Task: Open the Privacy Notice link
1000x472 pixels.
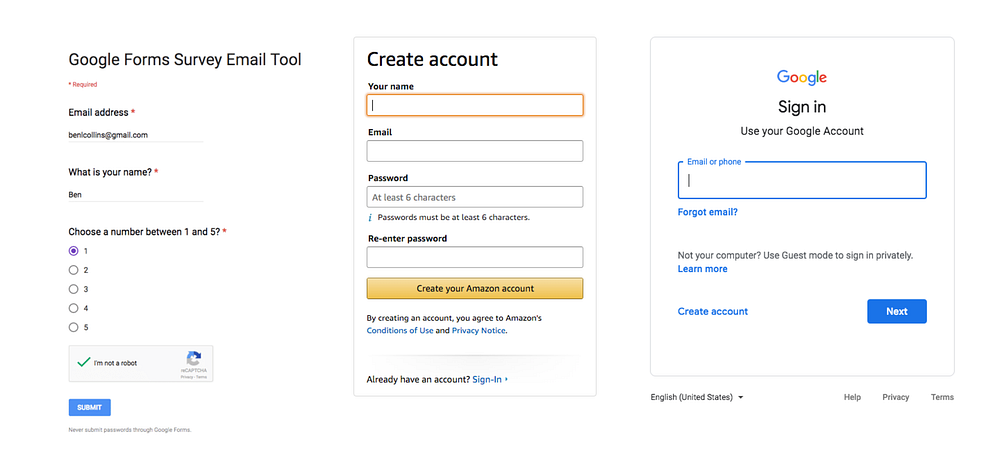Action: 478,331
